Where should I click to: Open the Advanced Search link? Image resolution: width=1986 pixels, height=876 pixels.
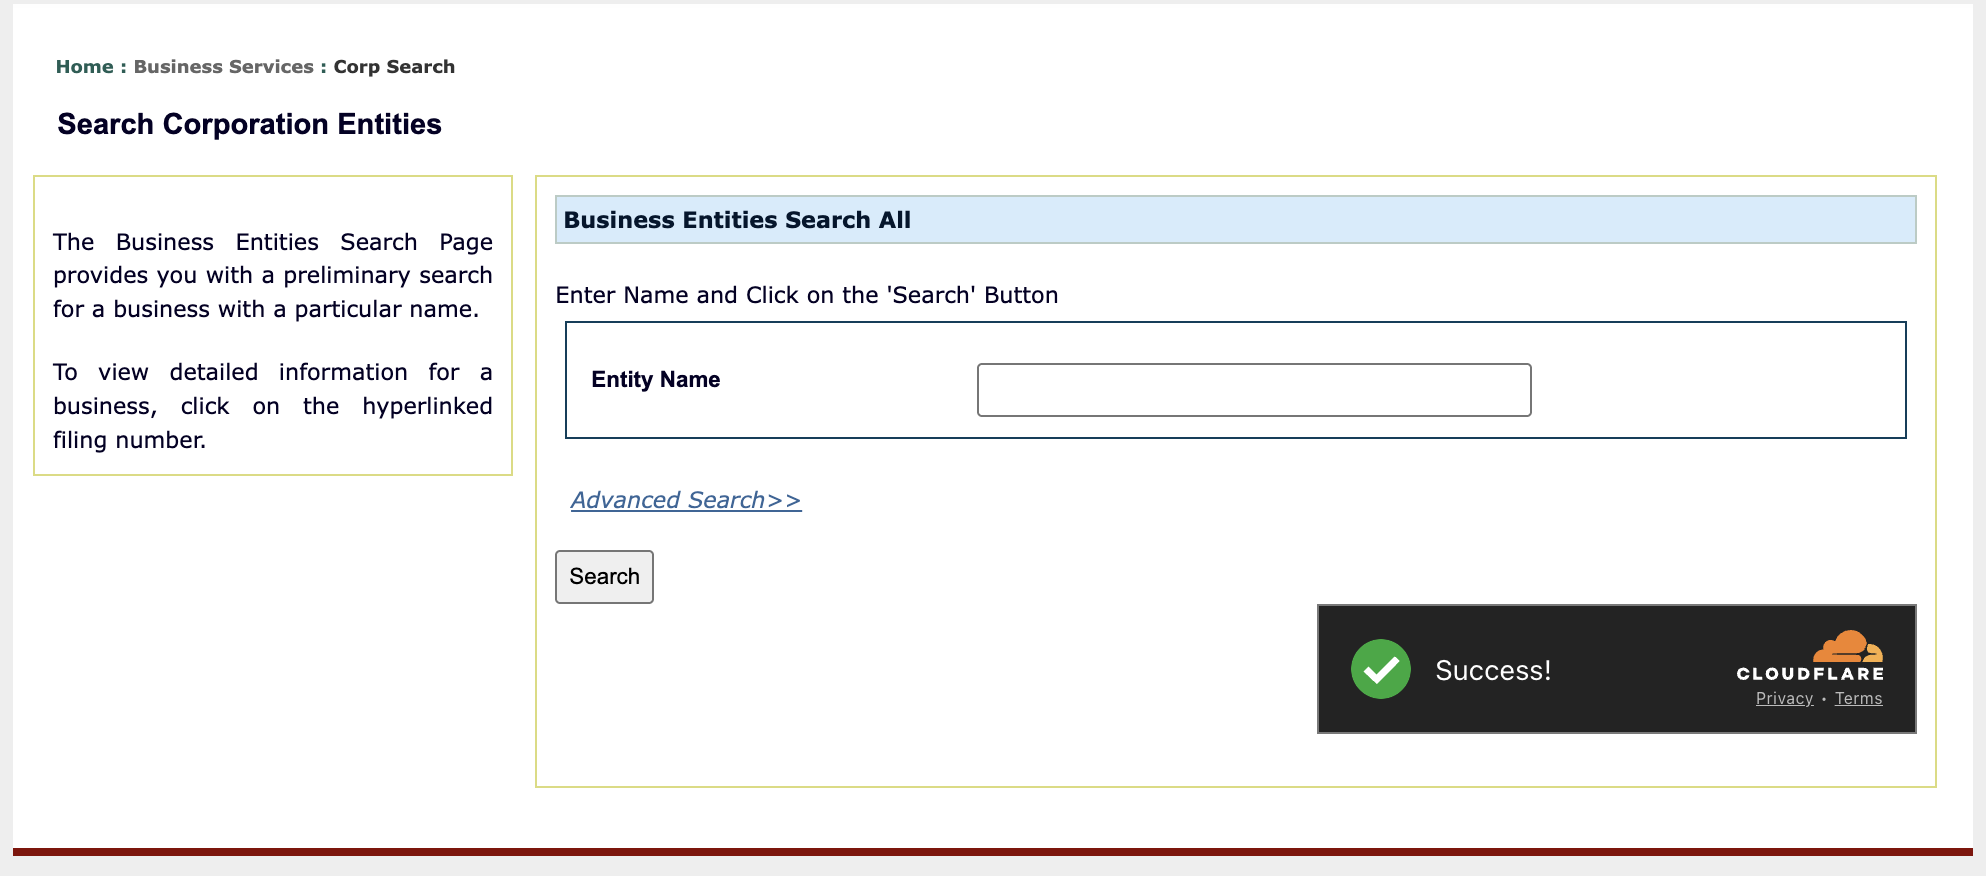[685, 500]
